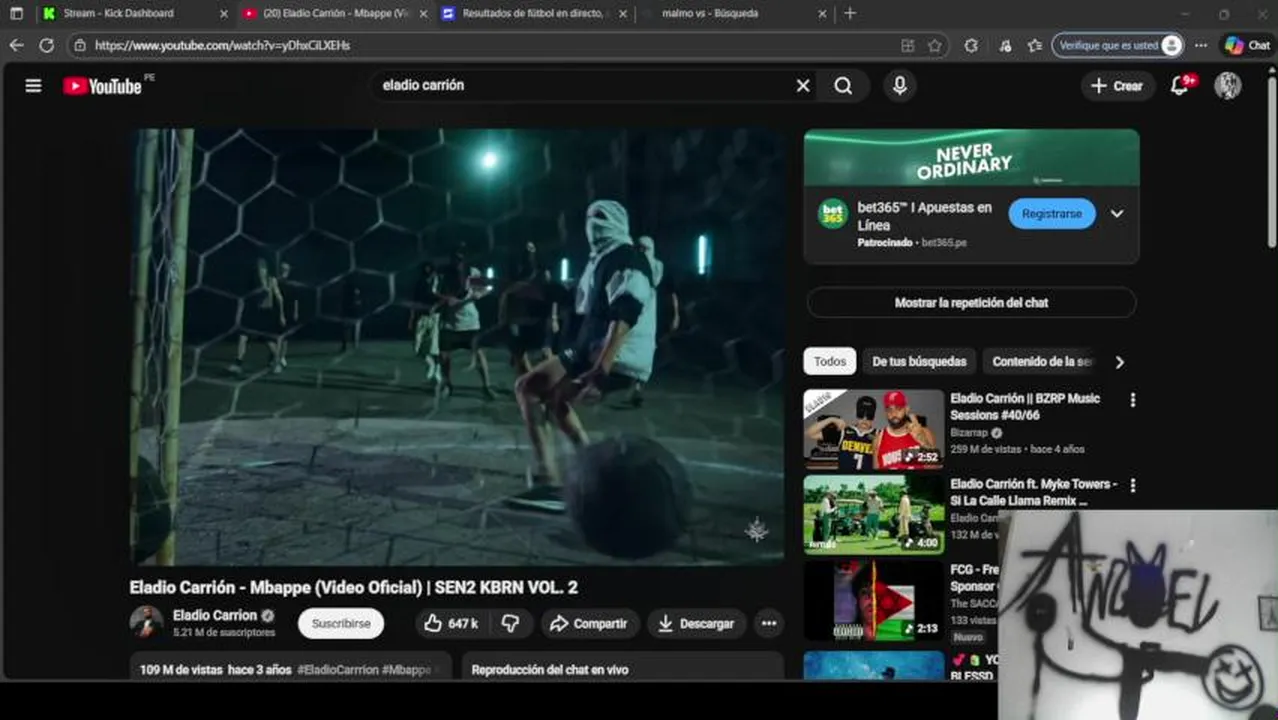Select De tus búsquedas filter chip

click(x=919, y=362)
